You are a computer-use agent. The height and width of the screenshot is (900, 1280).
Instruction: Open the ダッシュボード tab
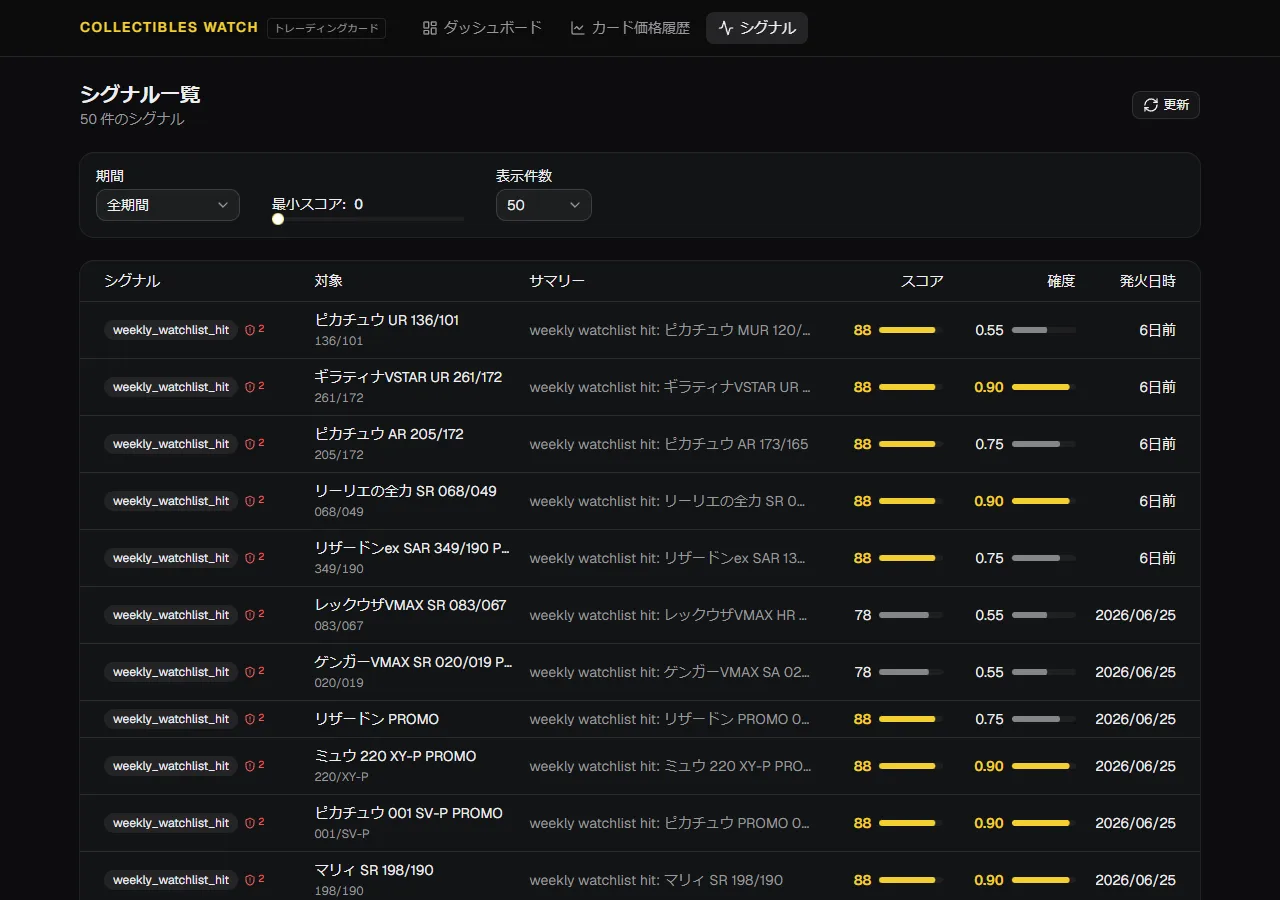pyautogui.click(x=482, y=28)
